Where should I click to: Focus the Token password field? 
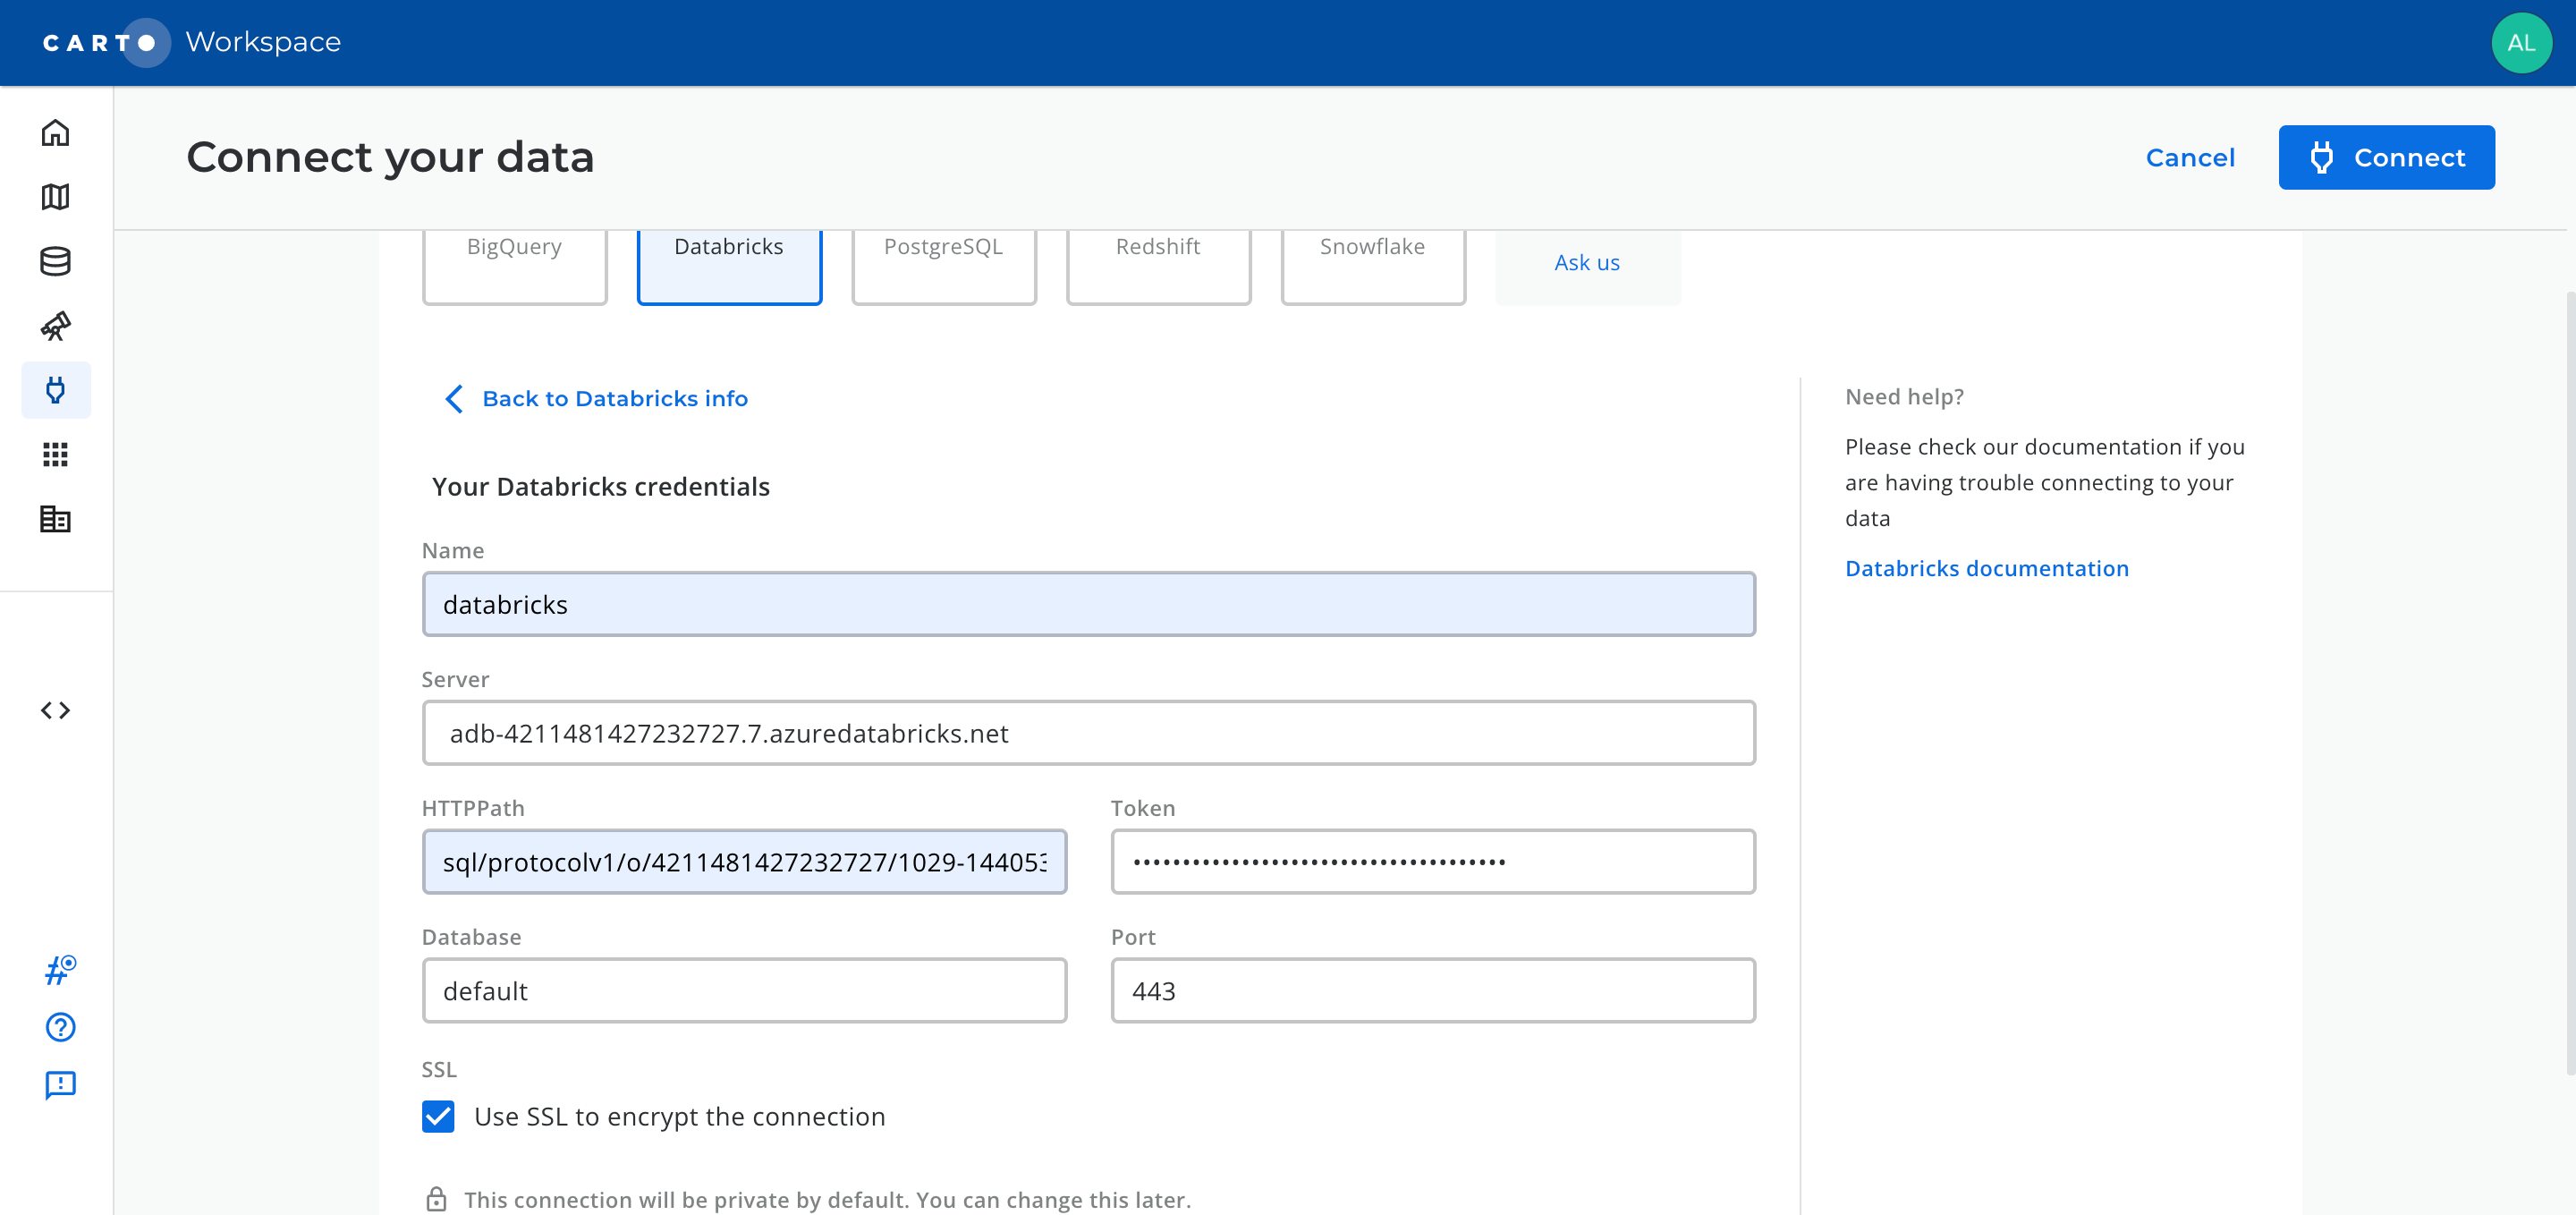(1433, 862)
